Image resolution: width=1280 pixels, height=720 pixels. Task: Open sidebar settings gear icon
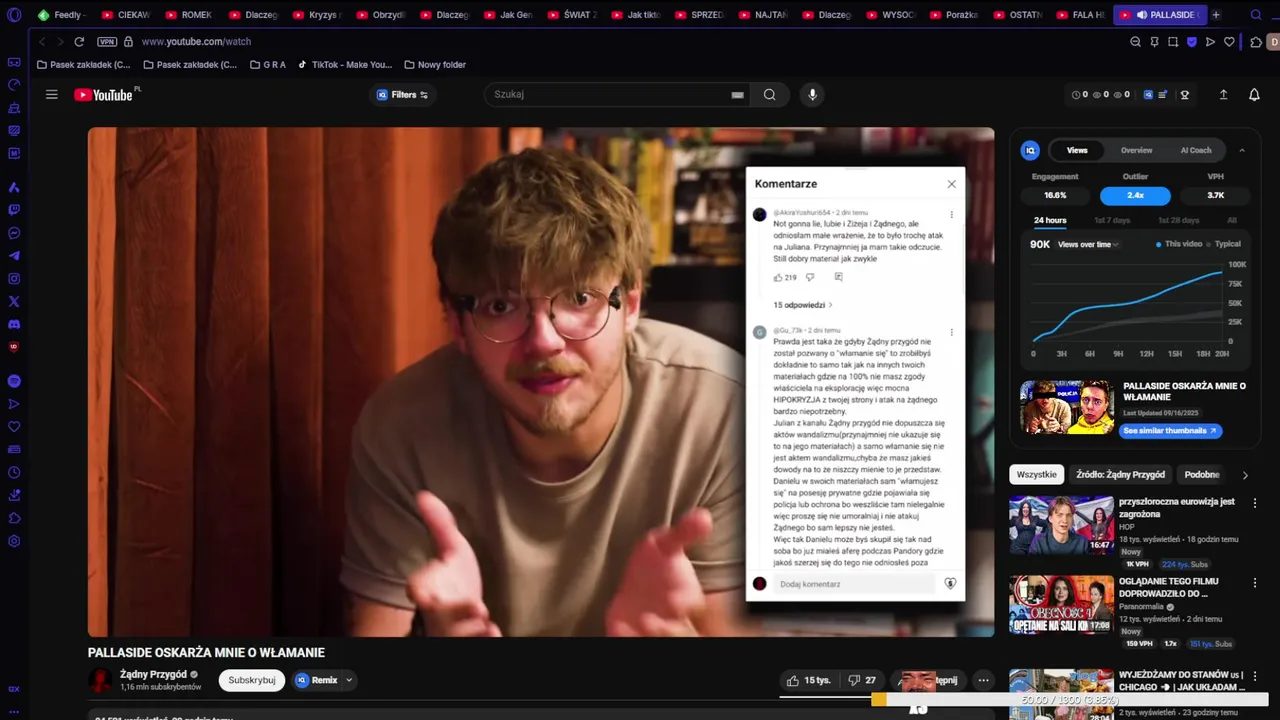click(14, 541)
